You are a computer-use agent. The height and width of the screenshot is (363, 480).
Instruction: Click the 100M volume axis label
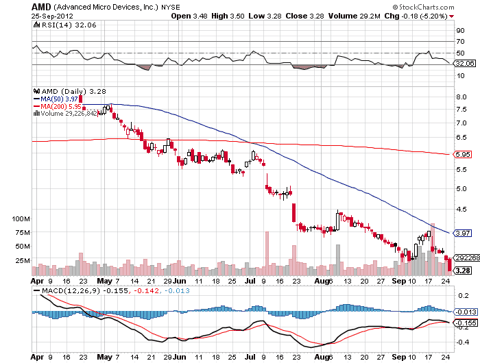(21, 219)
